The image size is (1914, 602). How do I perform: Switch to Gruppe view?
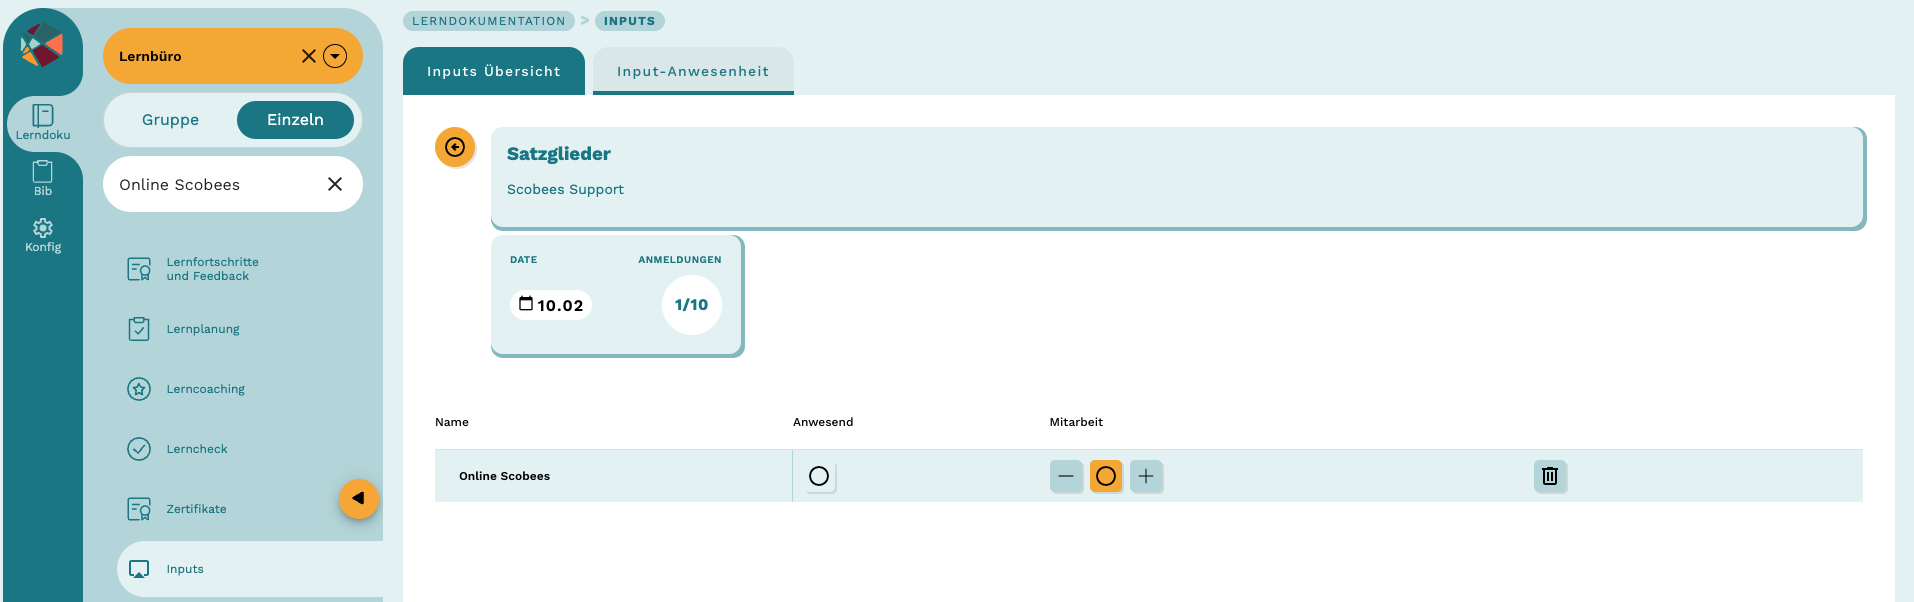(170, 120)
